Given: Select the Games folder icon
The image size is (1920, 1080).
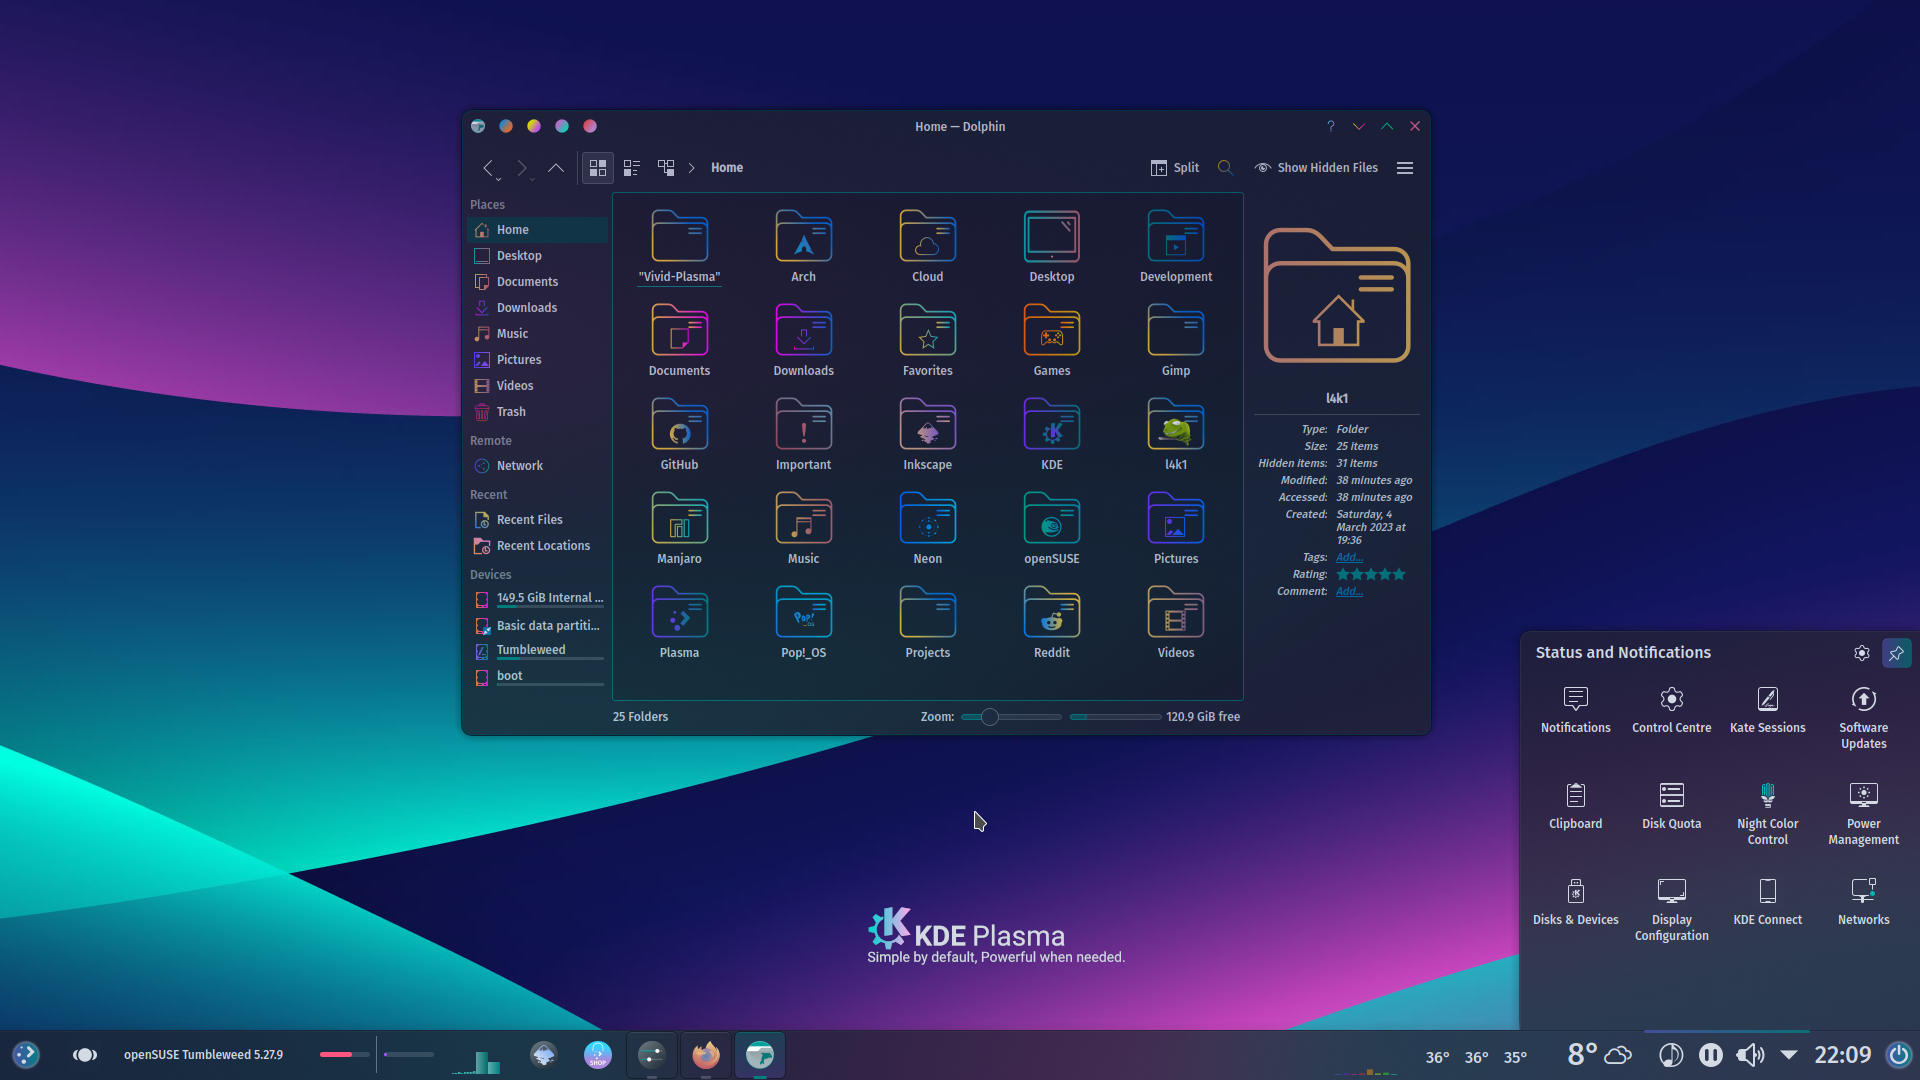Looking at the screenshot, I should 1051,330.
